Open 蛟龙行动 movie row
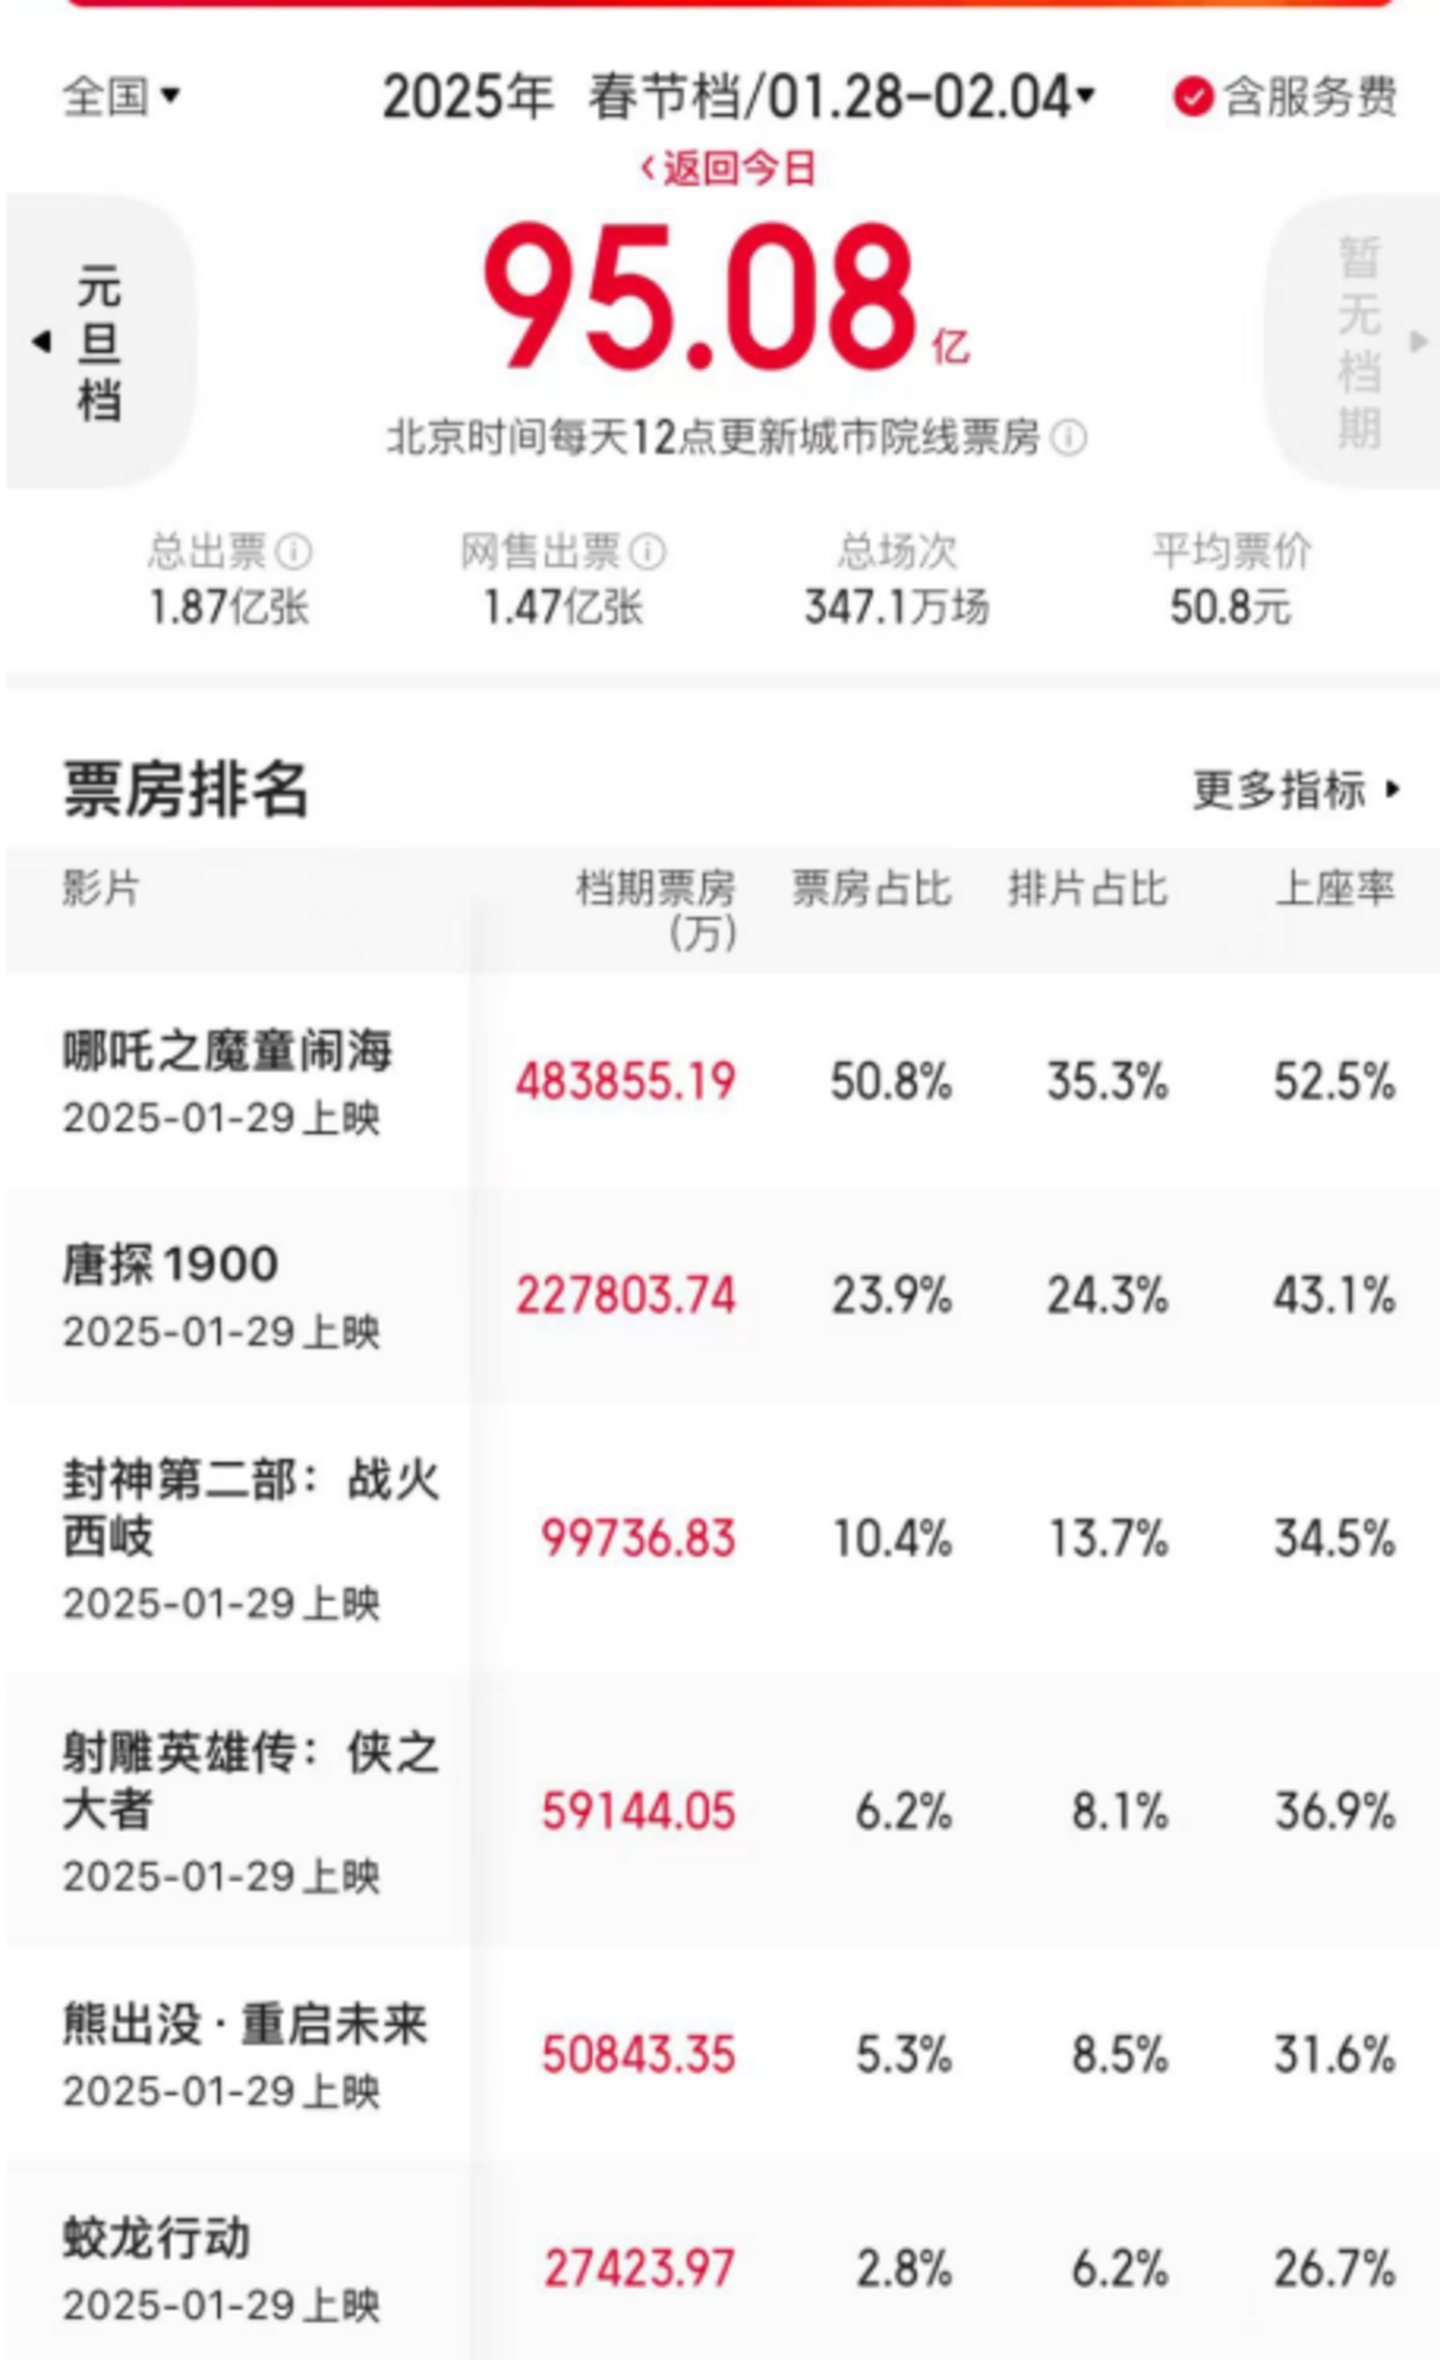The image size is (1440, 2360). (157, 2238)
